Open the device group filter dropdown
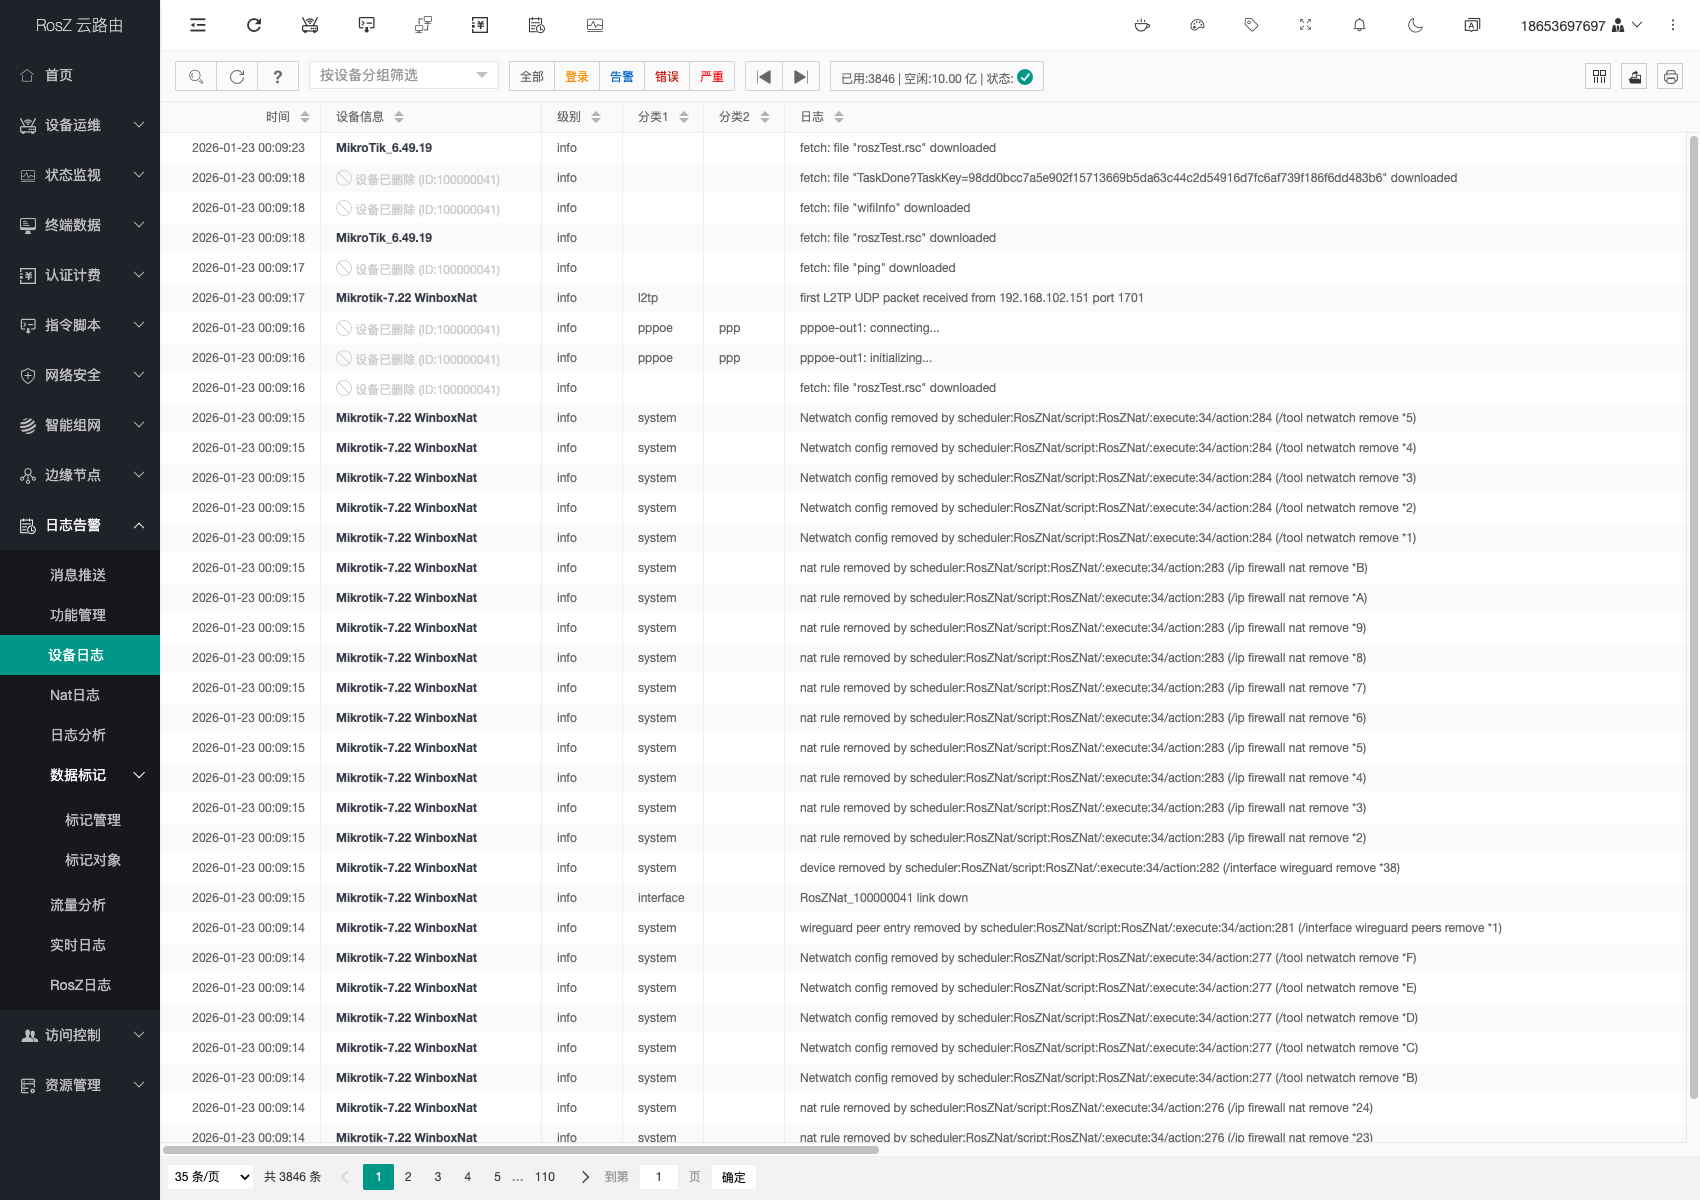The height and width of the screenshot is (1200, 1700). (x=403, y=76)
